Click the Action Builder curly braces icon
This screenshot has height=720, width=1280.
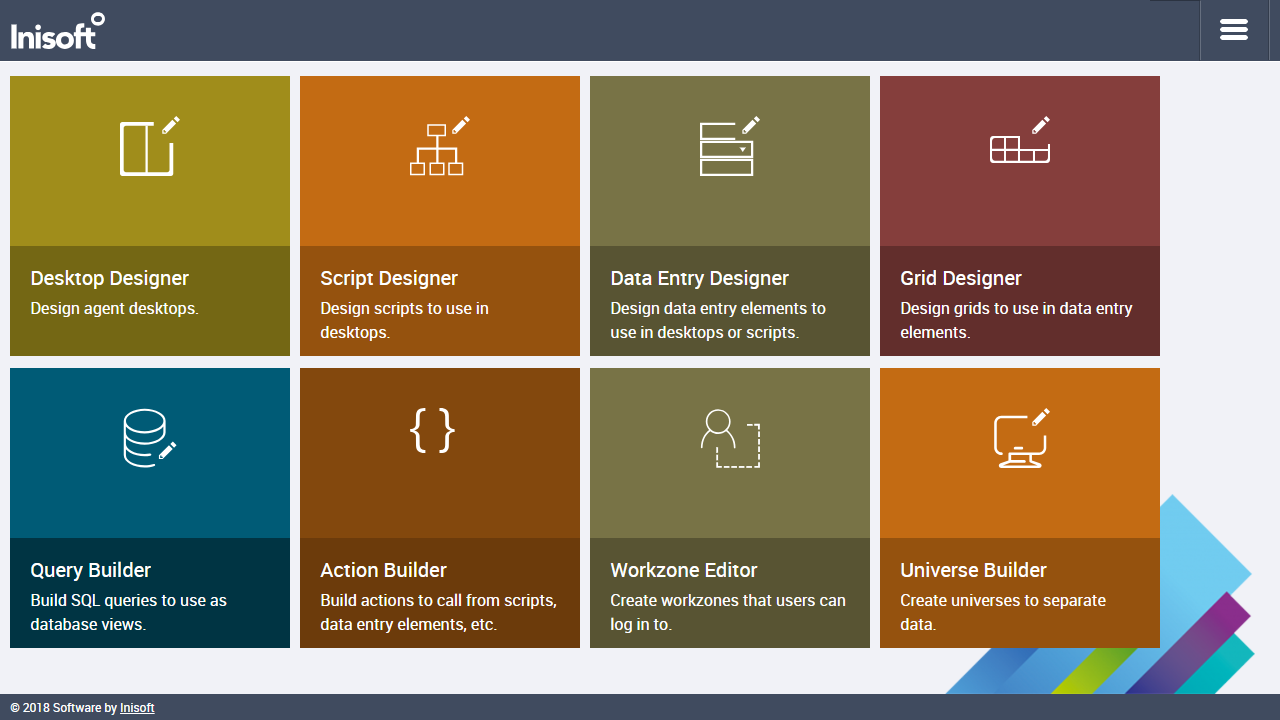click(432, 430)
